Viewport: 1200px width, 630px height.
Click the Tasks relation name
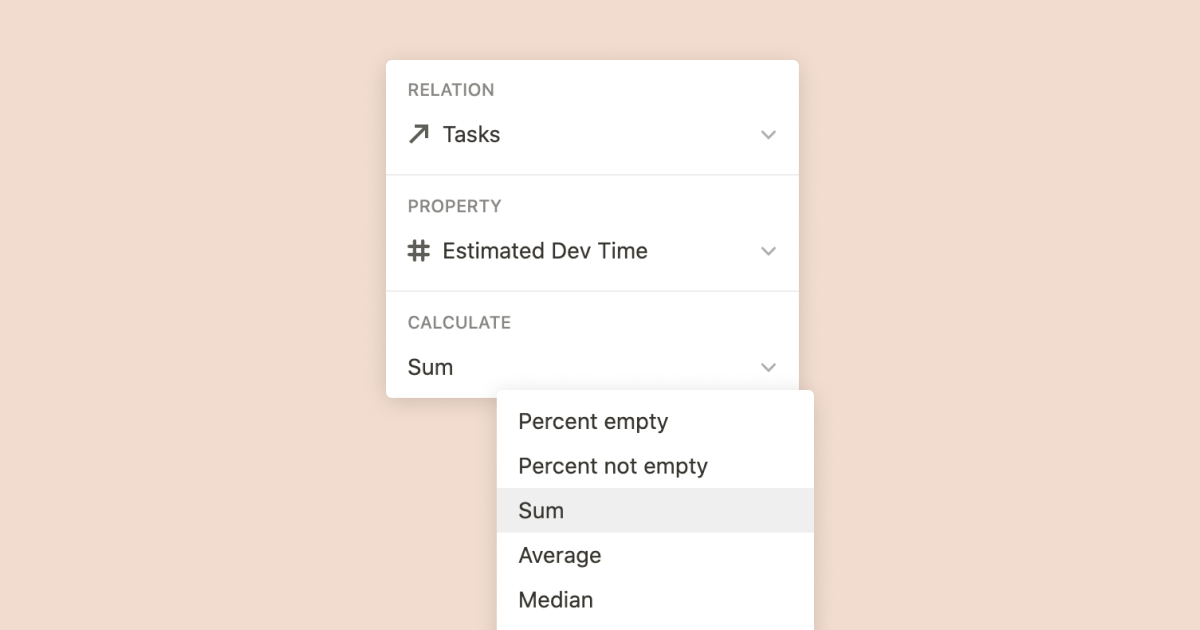pos(471,135)
